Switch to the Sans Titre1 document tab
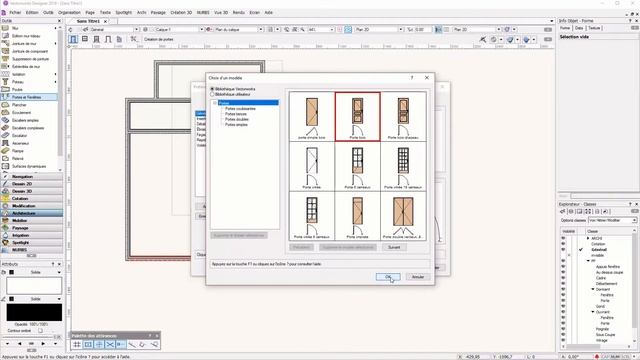The image size is (640, 360). coord(88,21)
